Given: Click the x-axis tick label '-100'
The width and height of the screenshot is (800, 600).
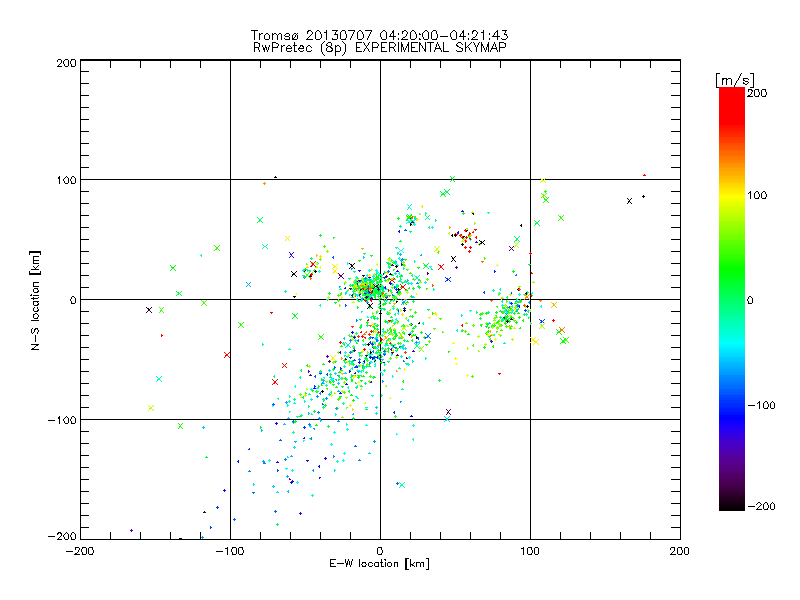Looking at the screenshot, I should tap(230, 551).
